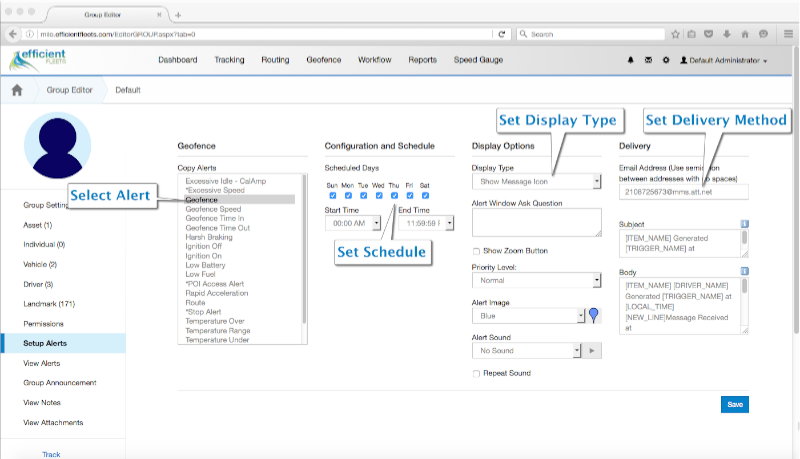Save the alert settings
The height and width of the screenshot is (459, 800).
click(x=735, y=404)
